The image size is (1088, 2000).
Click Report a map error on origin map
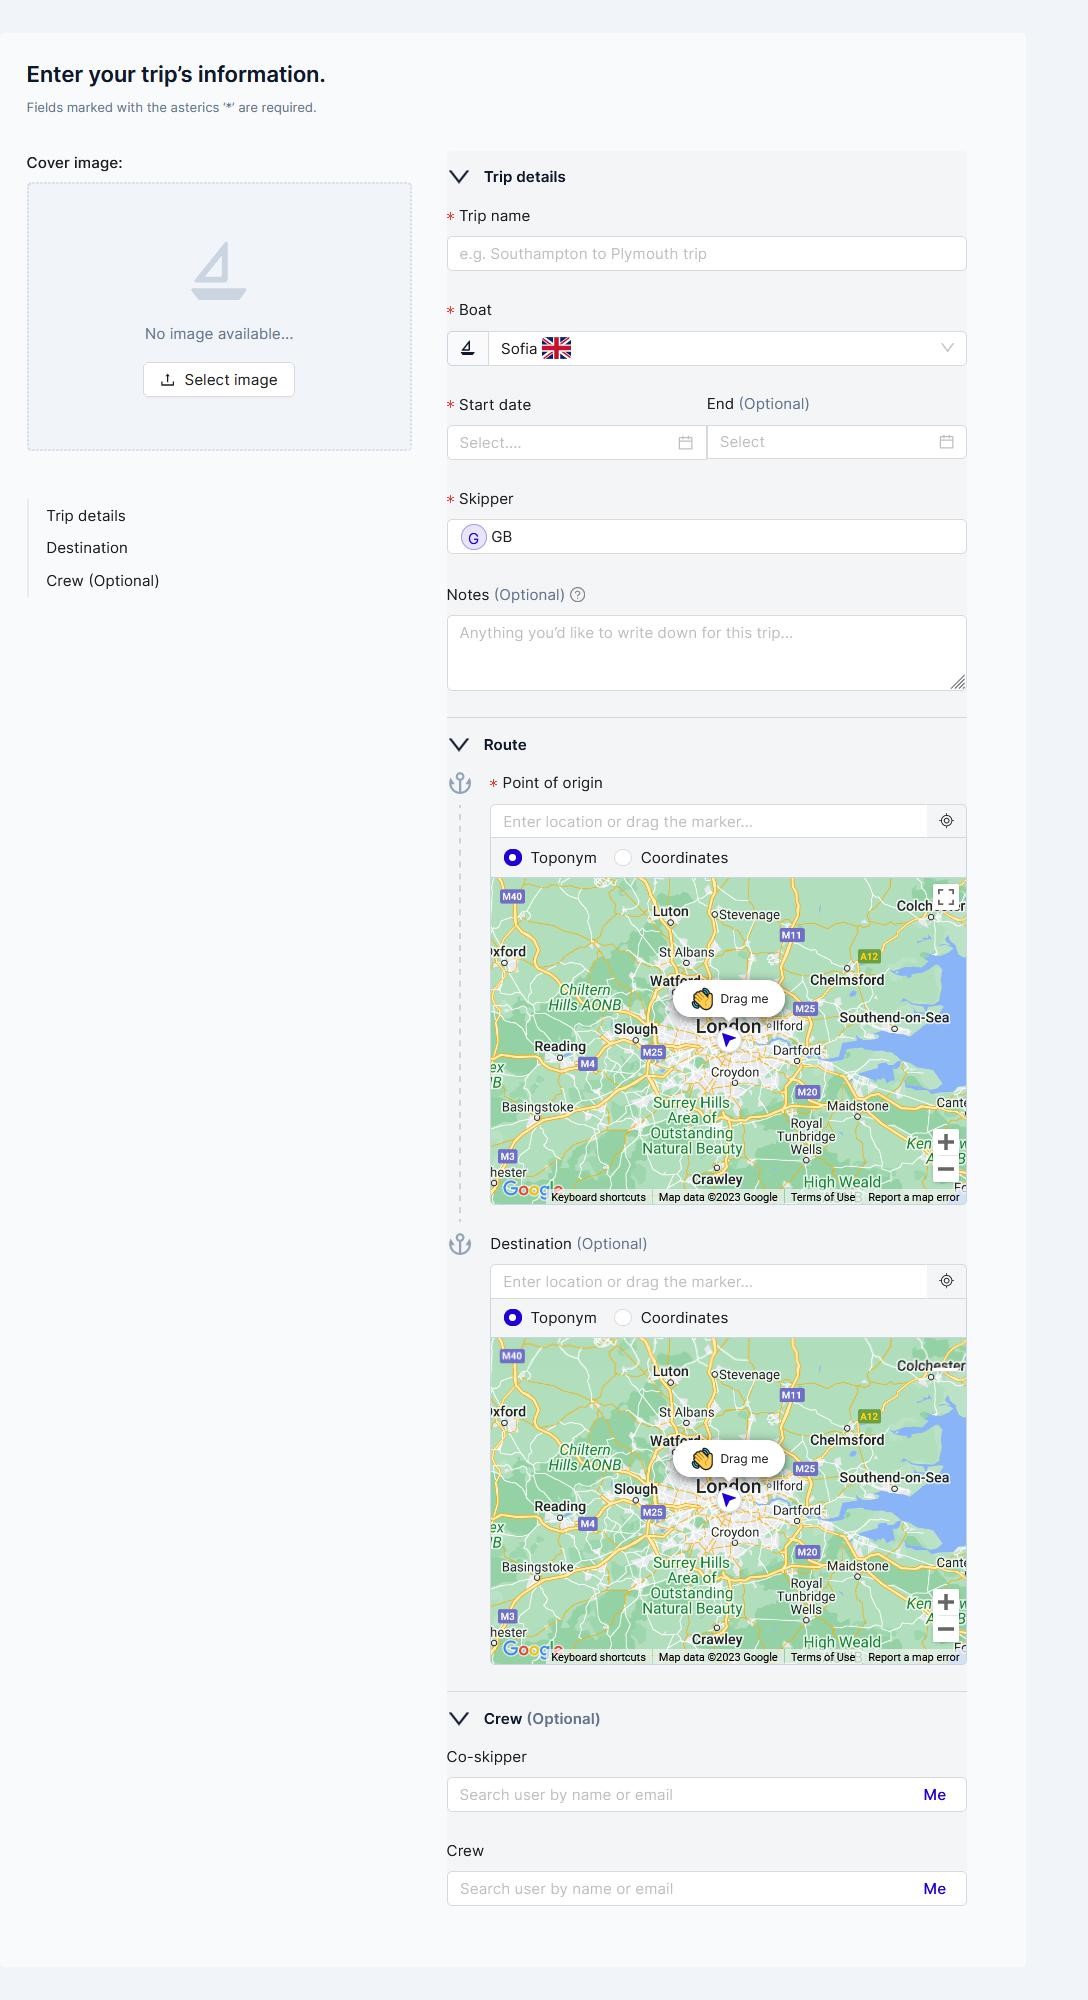(x=913, y=1197)
